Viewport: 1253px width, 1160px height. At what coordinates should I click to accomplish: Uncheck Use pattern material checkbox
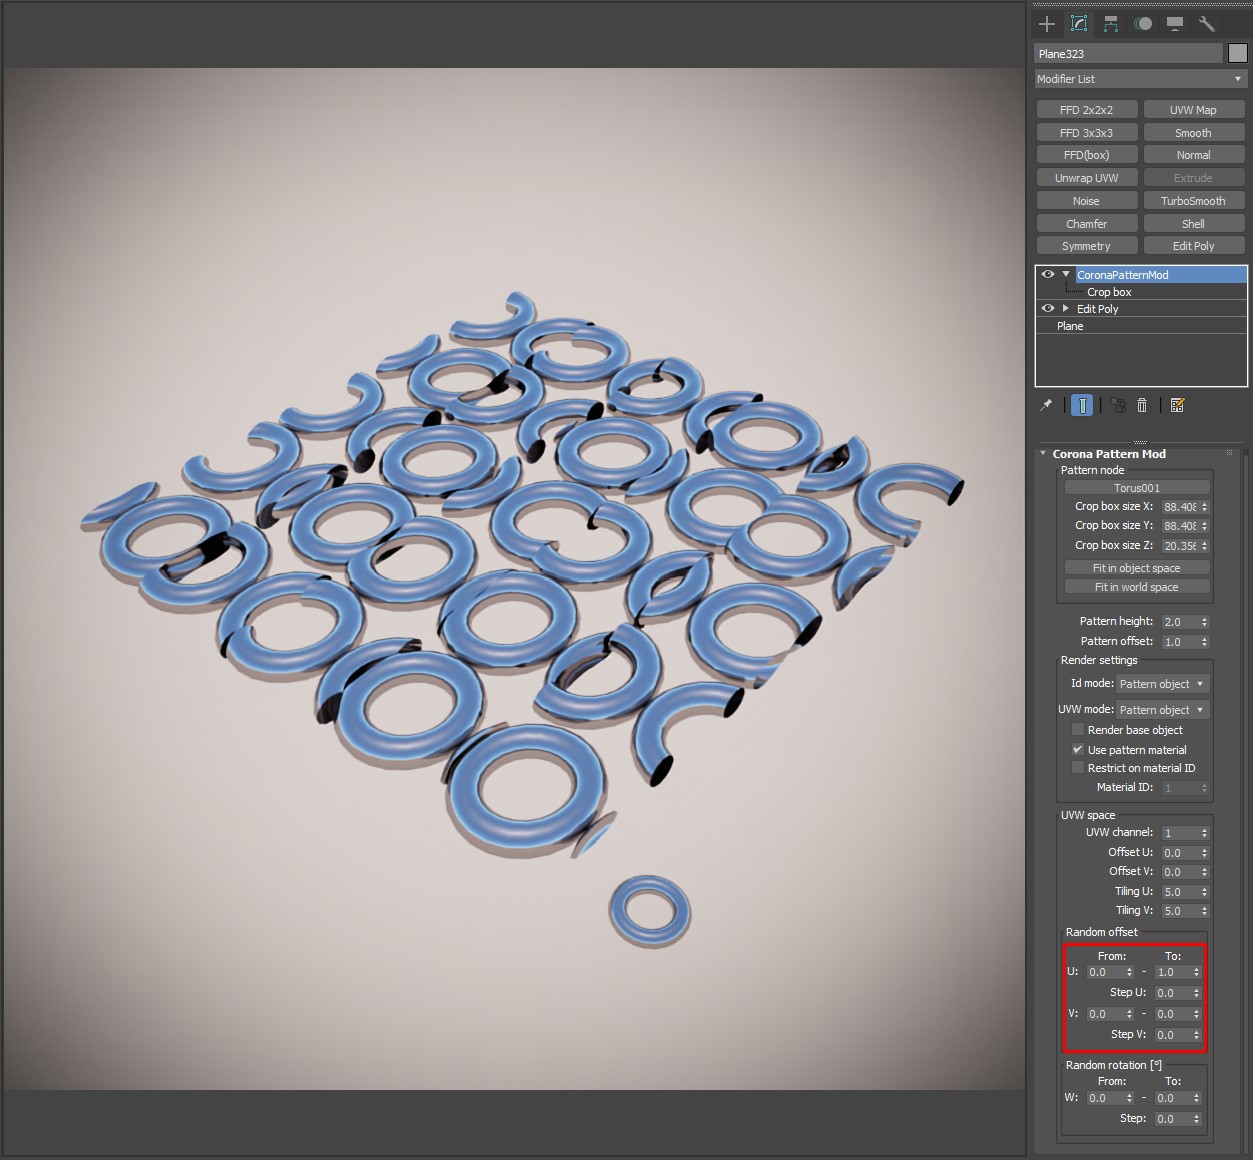tap(1077, 749)
